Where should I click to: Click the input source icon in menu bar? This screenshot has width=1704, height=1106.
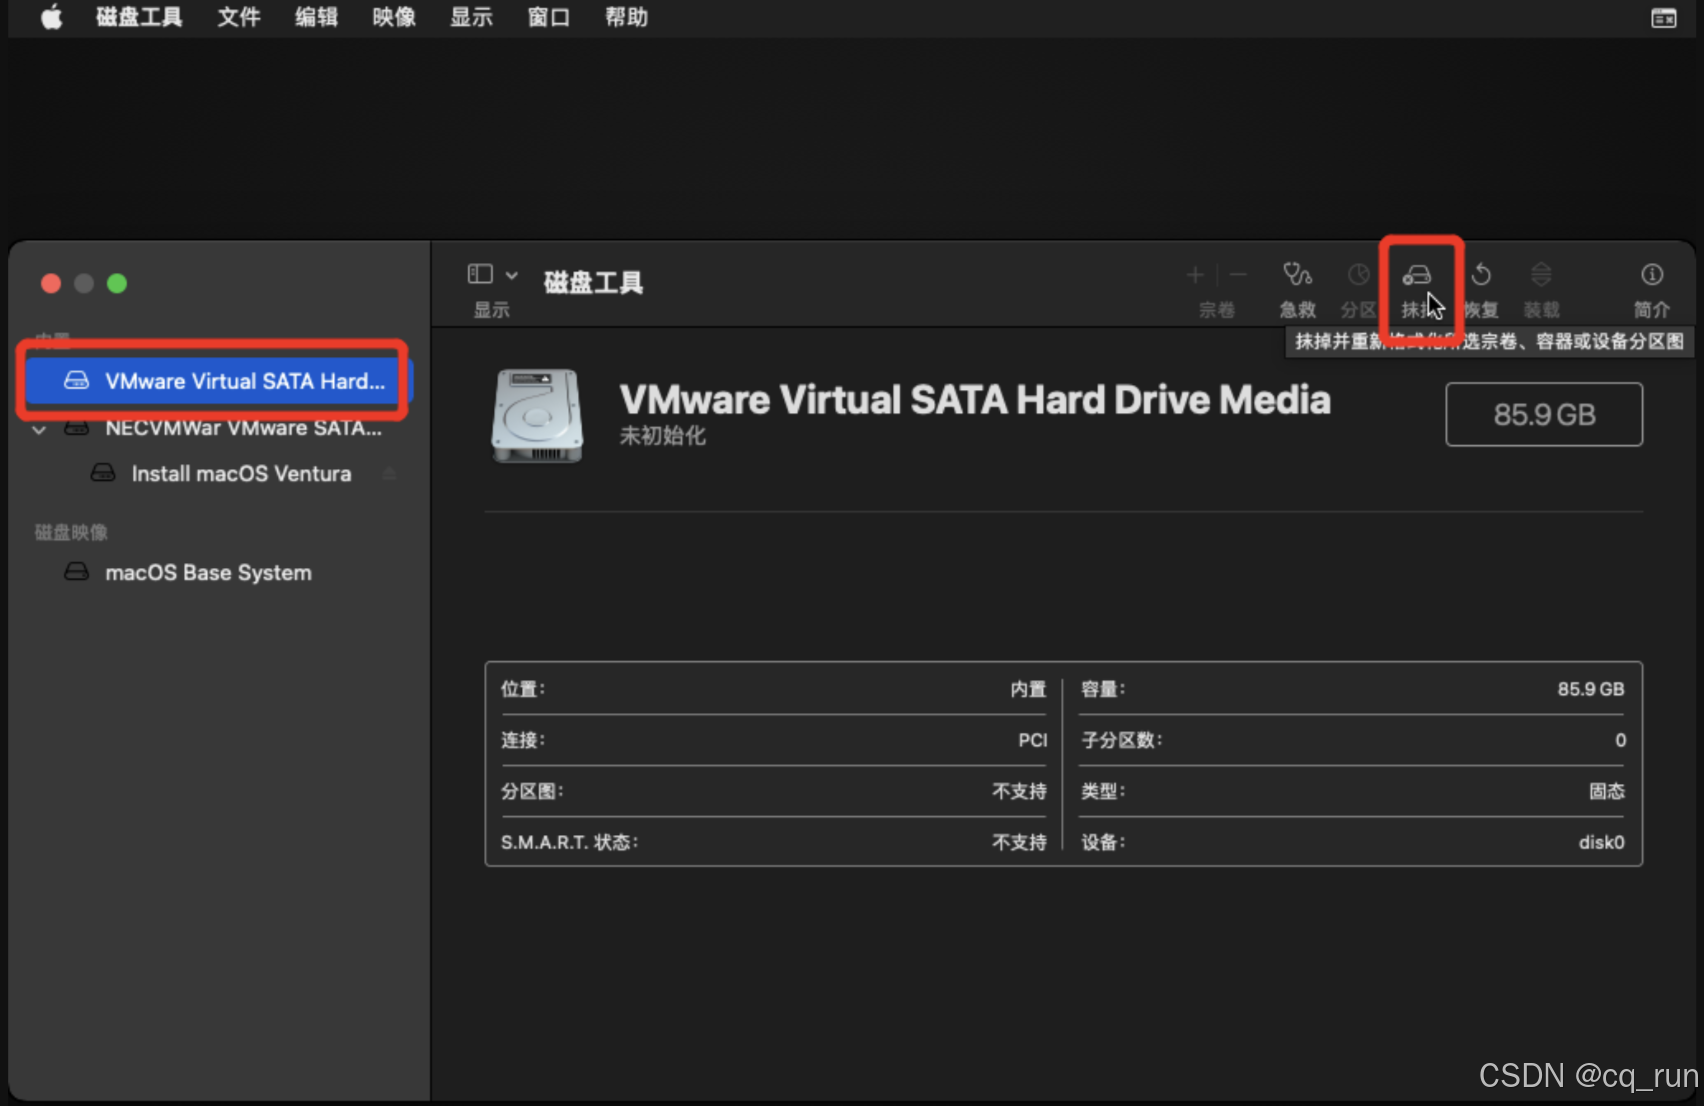tap(1664, 18)
